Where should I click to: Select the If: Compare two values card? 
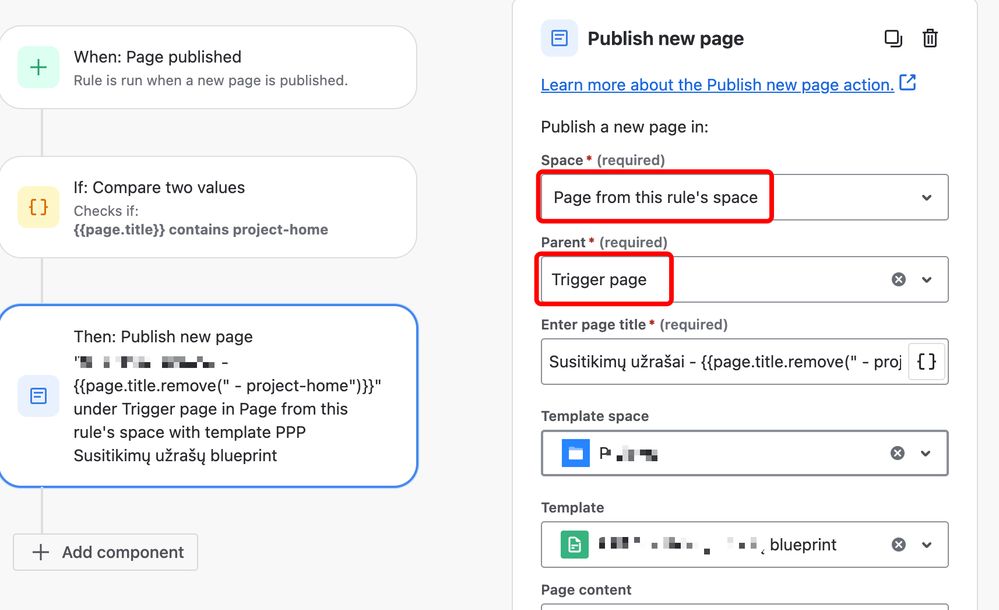(x=208, y=207)
